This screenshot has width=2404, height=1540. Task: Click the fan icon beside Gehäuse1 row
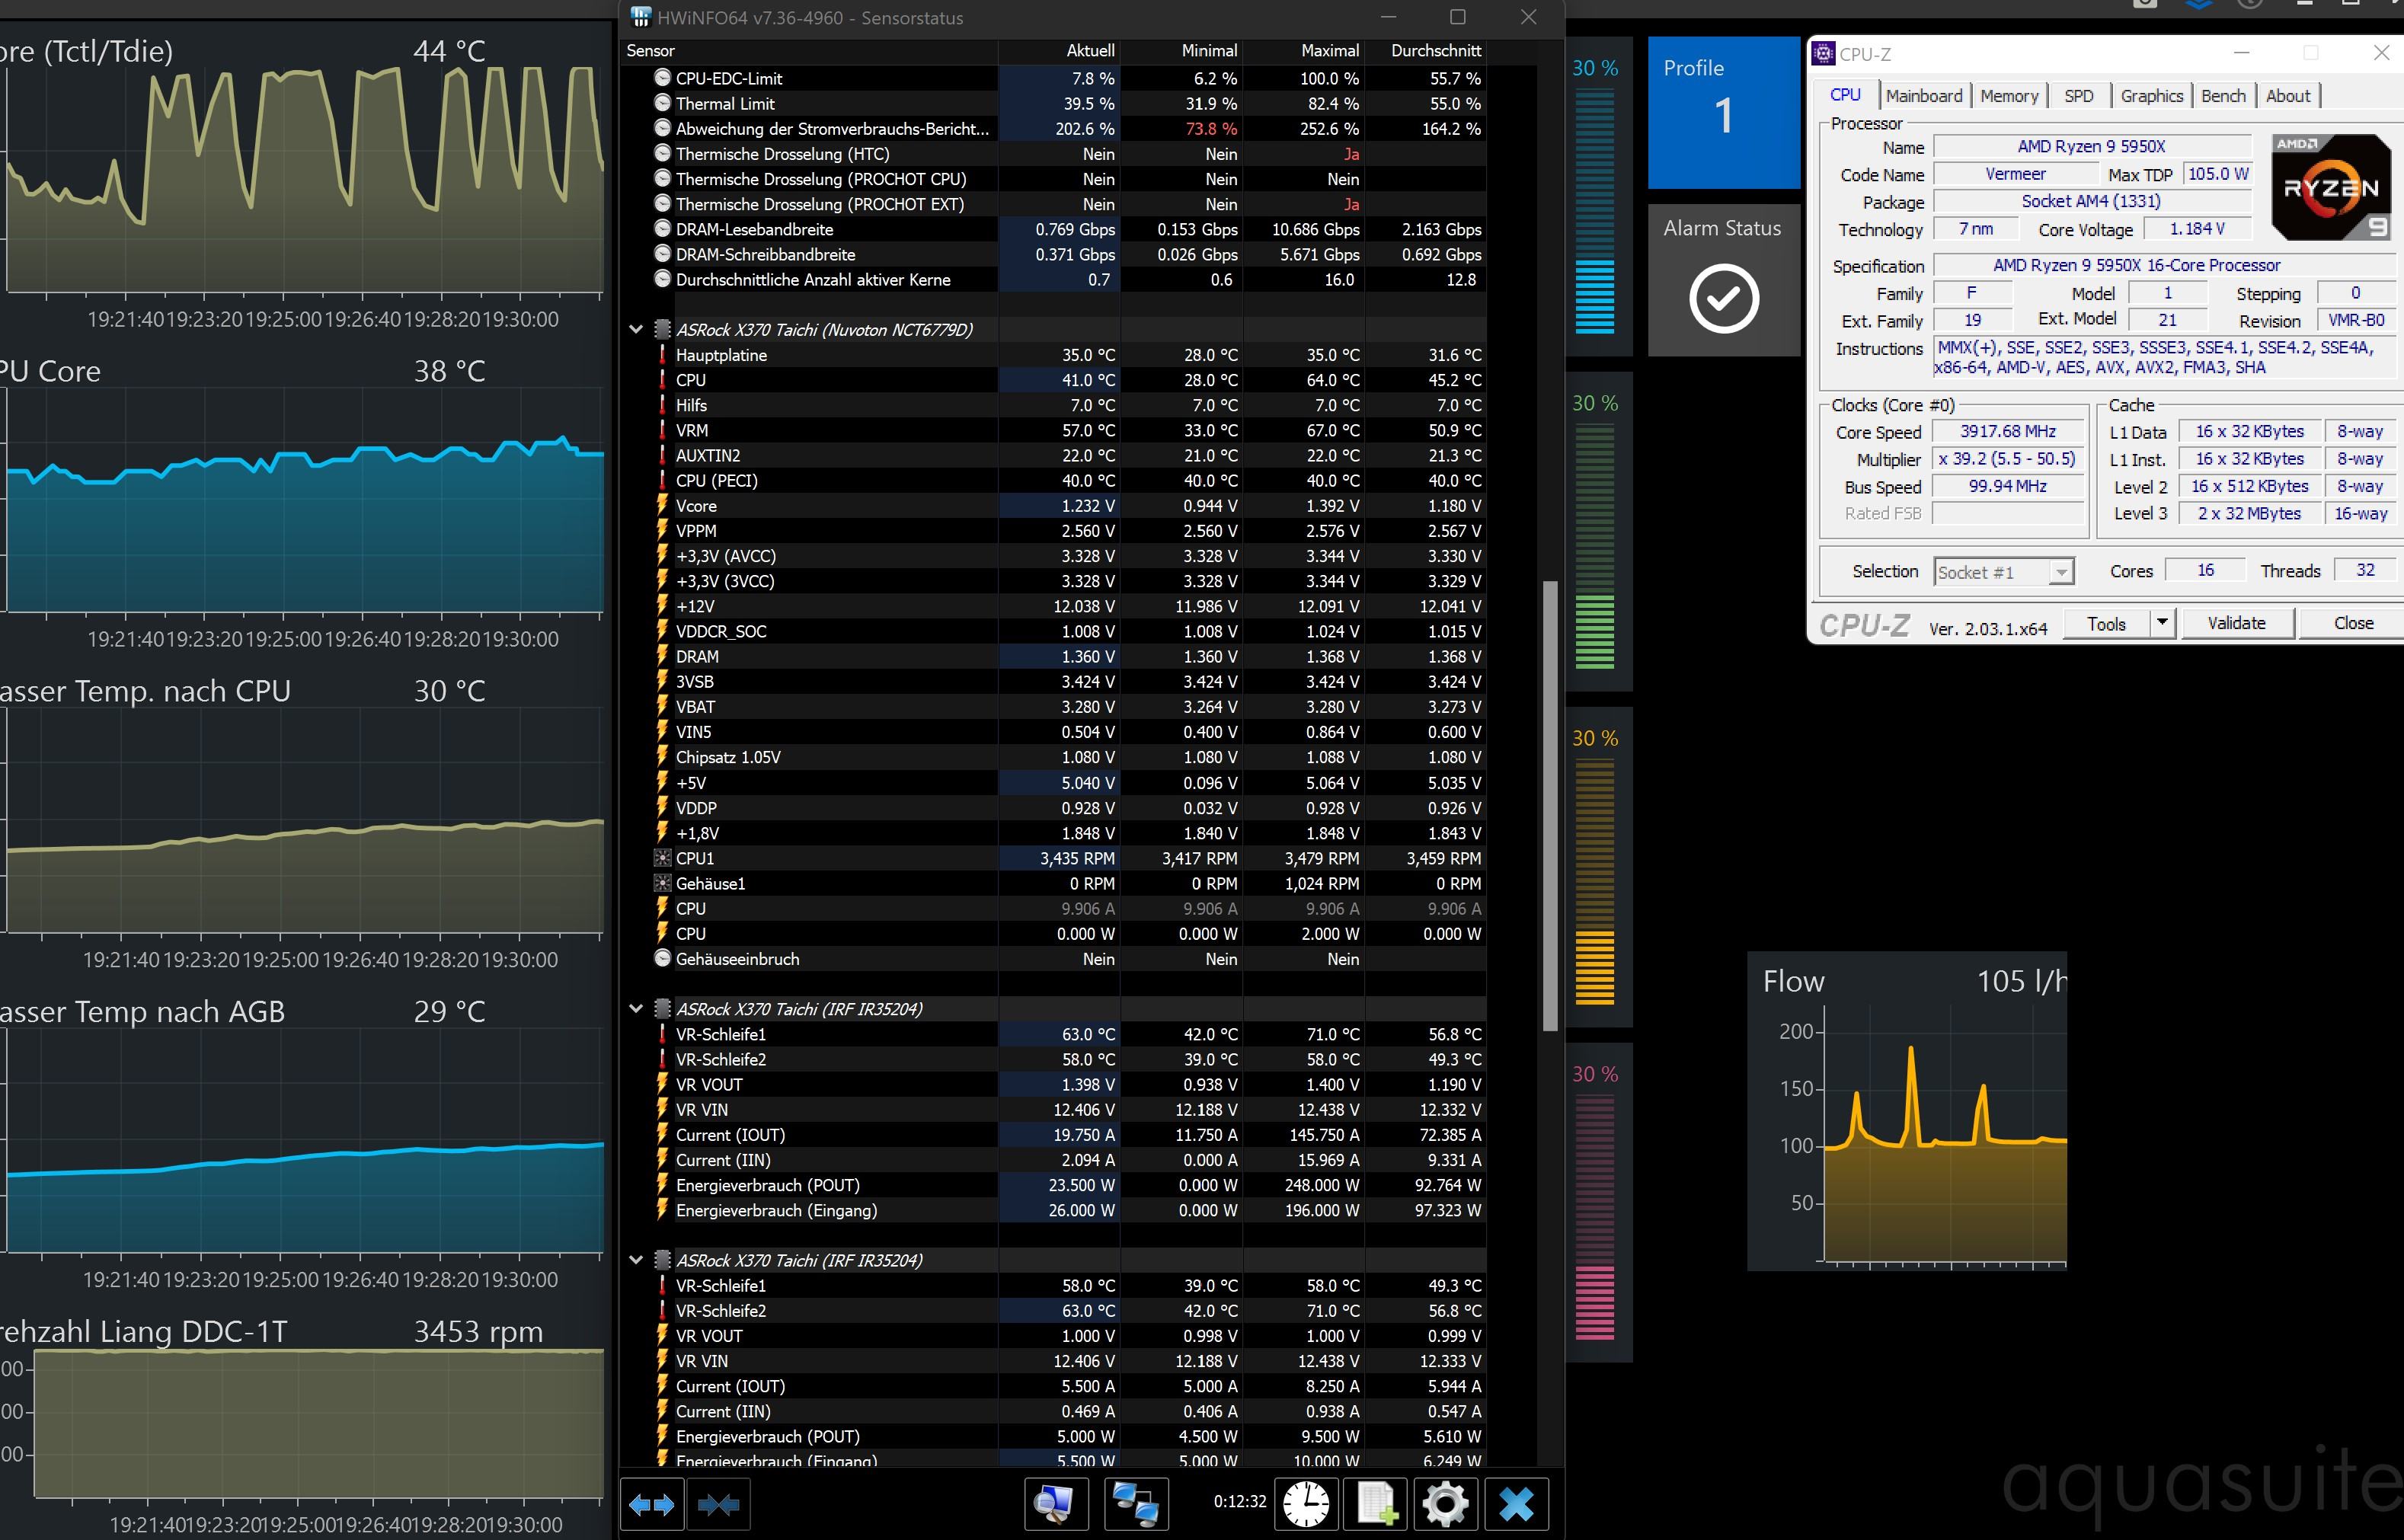click(x=661, y=883)
